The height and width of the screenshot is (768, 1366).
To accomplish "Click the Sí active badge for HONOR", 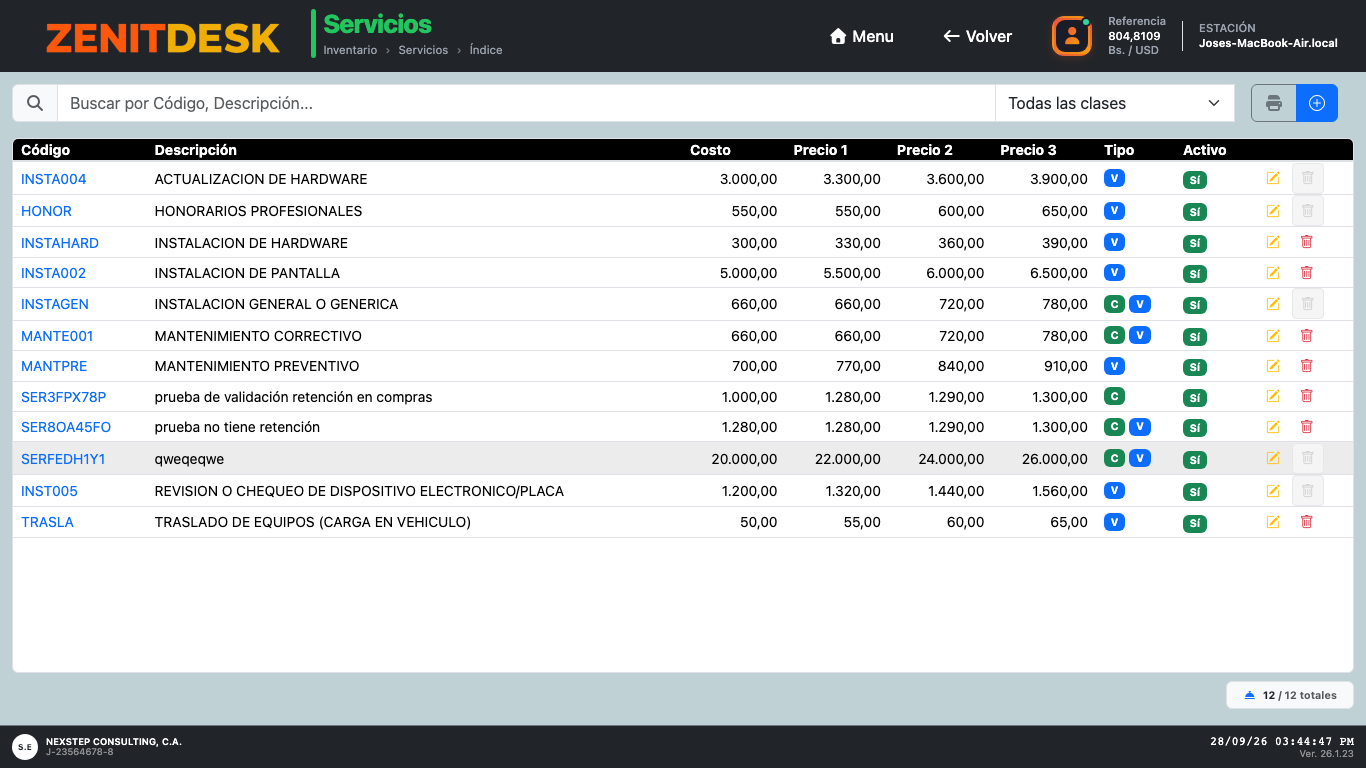I will click(1195, 212).
